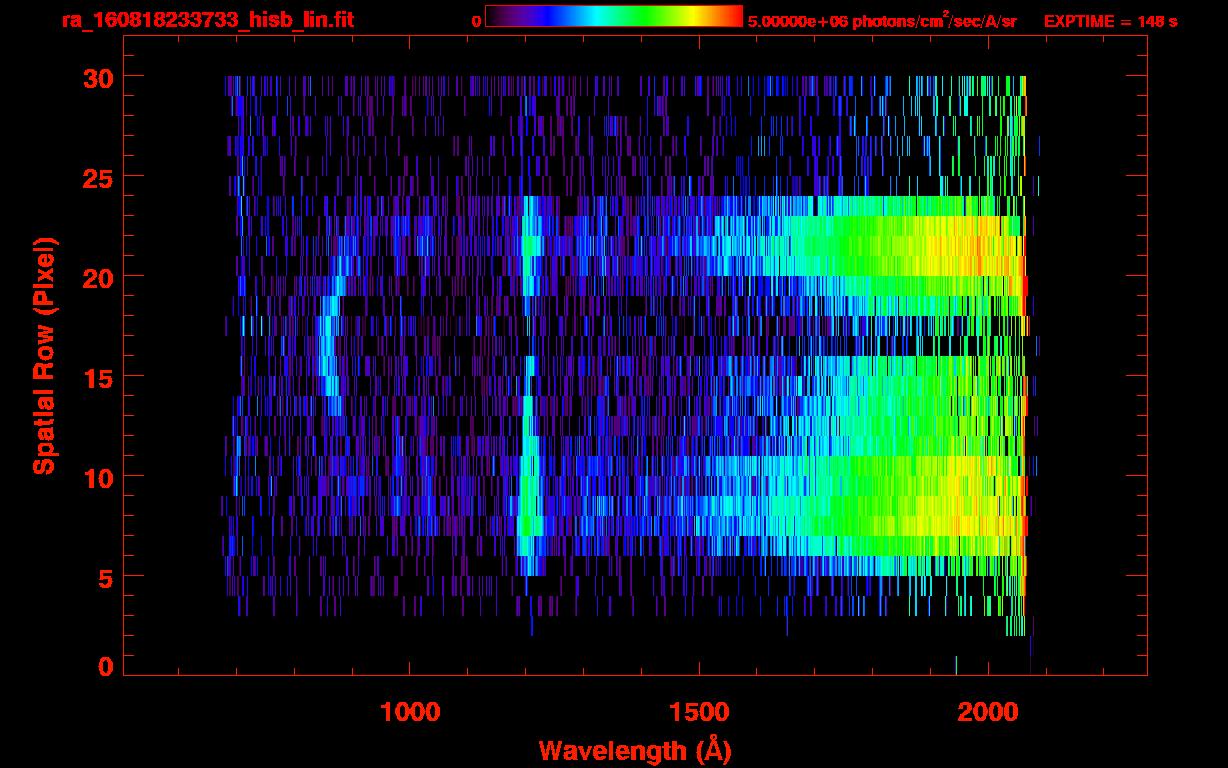Viewport: 1228px width, 768px height.
Task: Click the 1000 wavelength tick label
Action: click(410, 711)
